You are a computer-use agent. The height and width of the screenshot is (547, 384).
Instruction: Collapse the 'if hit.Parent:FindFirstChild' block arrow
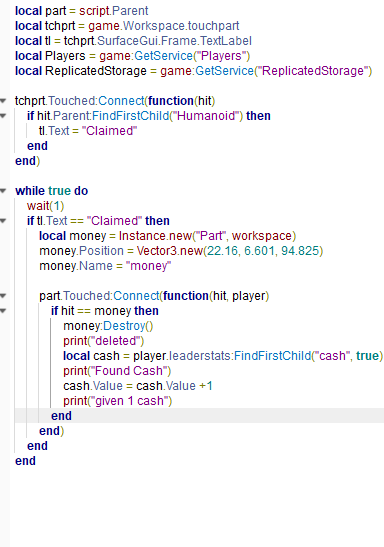coord(3,116)
